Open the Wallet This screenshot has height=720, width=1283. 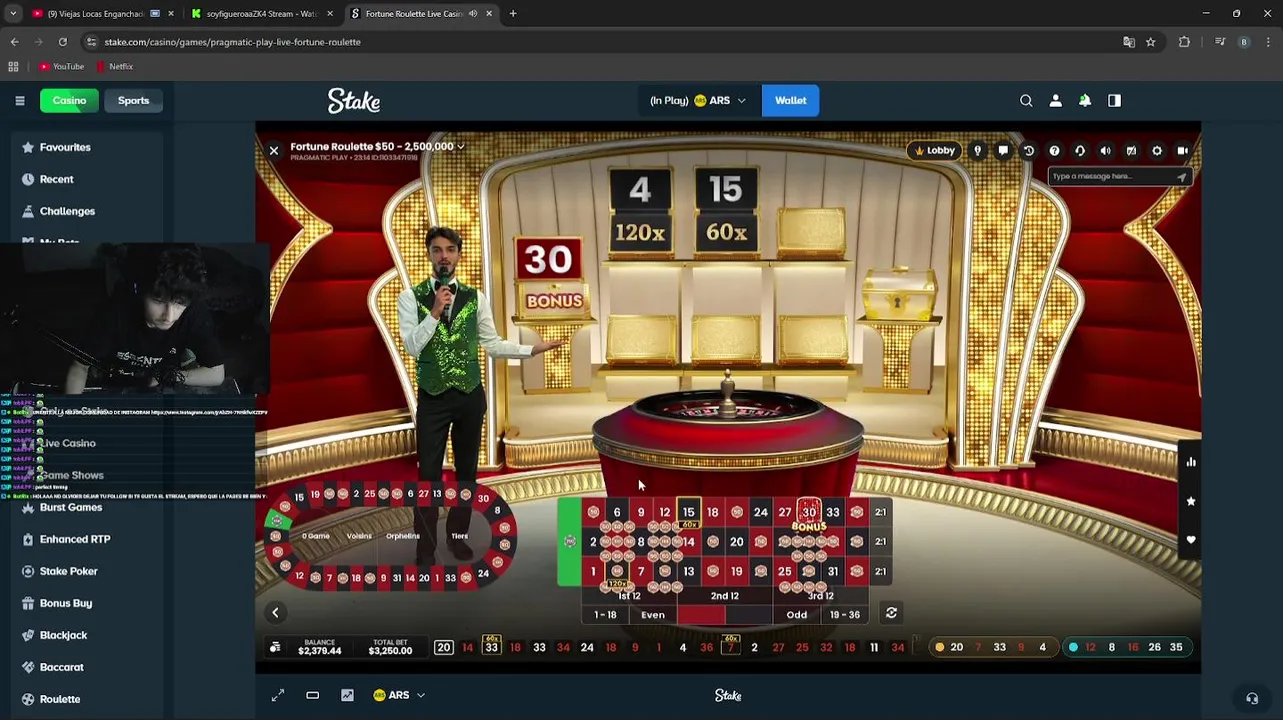coord(790,100)
